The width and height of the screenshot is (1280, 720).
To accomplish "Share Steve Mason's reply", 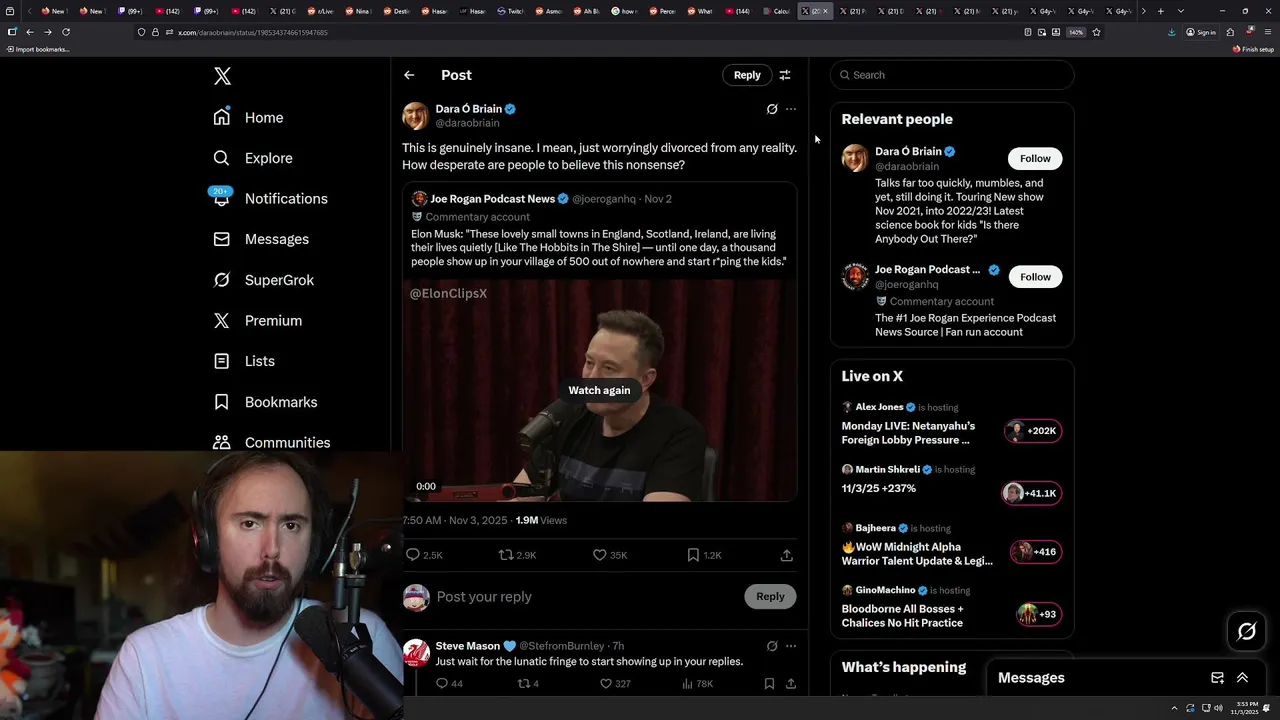I will [x=791, y=684].
